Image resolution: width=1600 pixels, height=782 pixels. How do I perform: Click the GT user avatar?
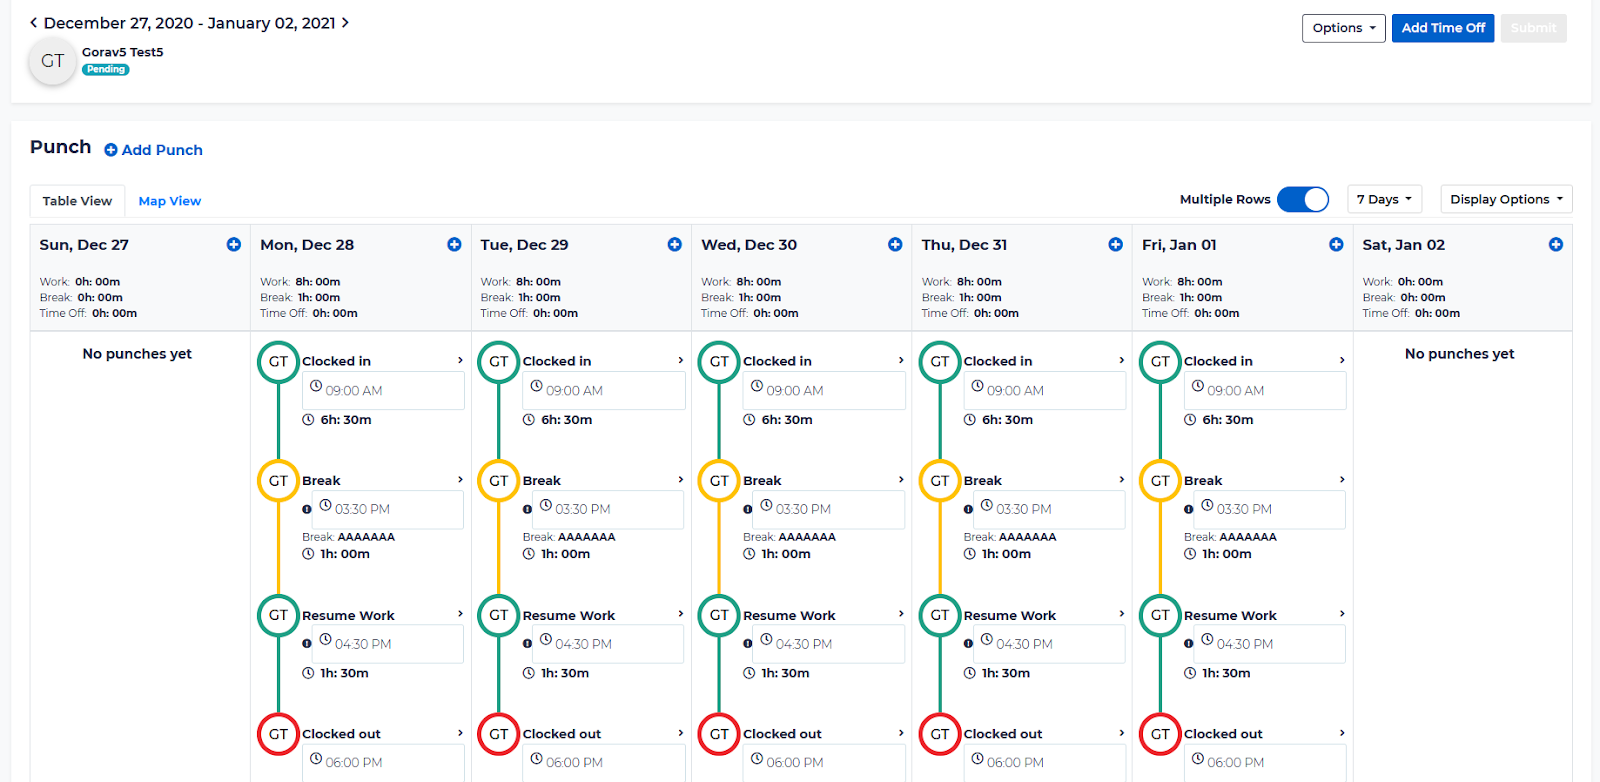click(x=52, y=61)
